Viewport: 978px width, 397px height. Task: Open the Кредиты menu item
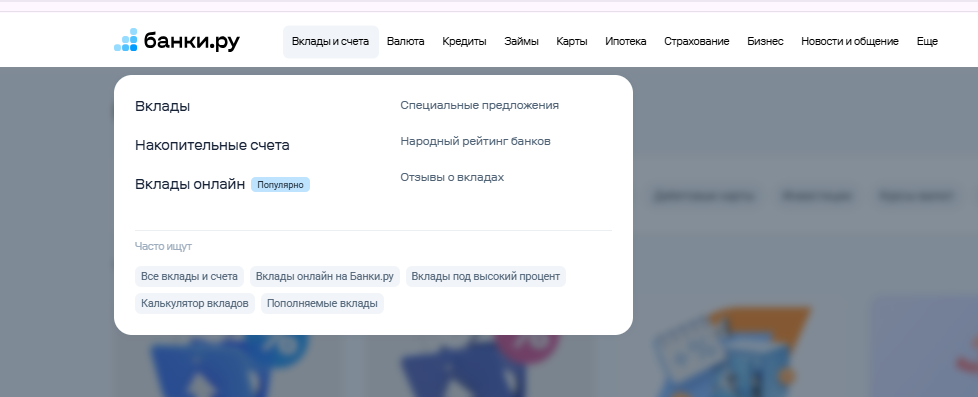464,42
